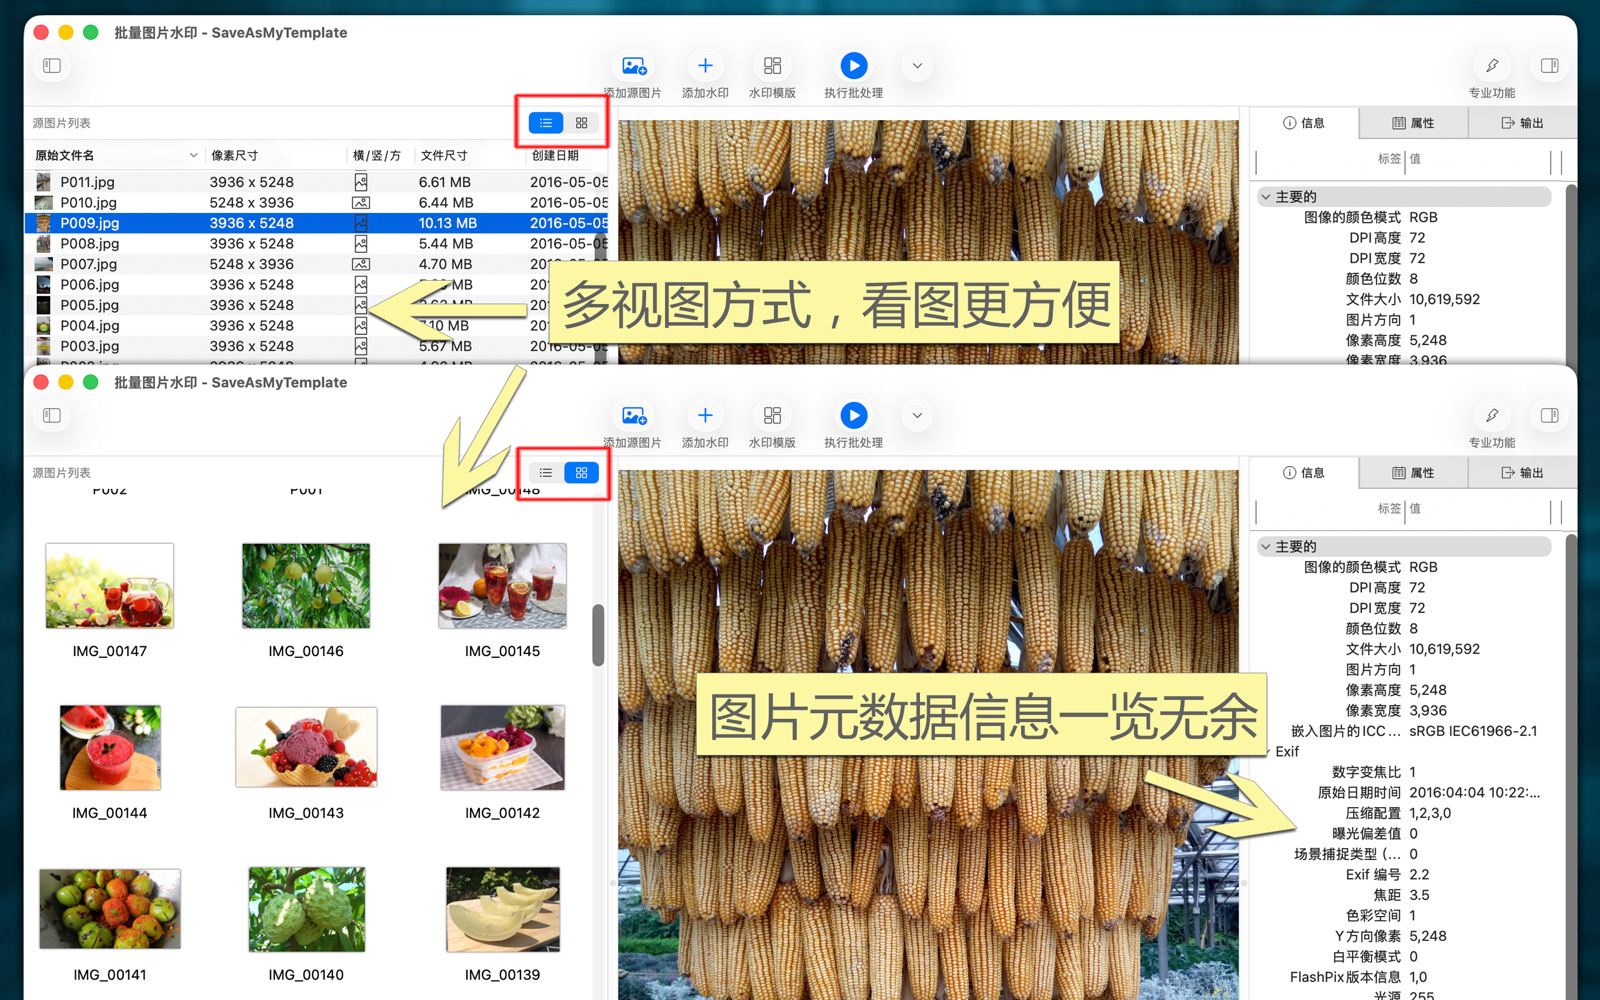The image size is (1600, 1000).
Task: Select the active grid view toggle above the thumbnails
Action: pos(581,473)
